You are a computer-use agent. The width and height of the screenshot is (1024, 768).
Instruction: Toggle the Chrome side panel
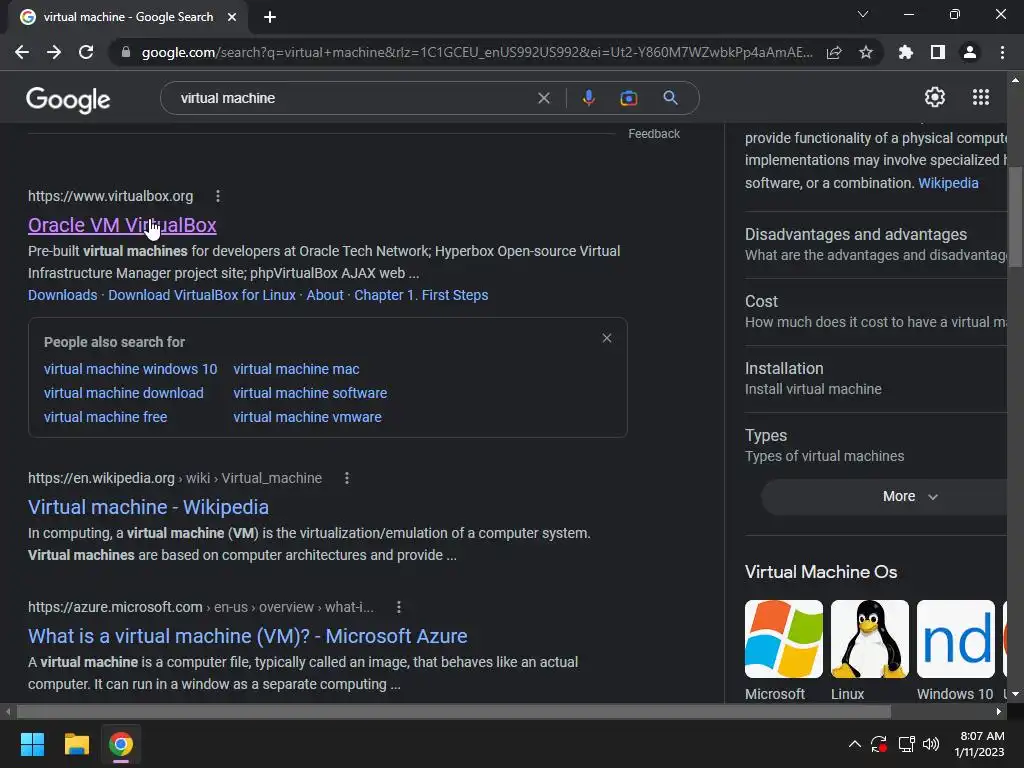(x=938, y=52)
